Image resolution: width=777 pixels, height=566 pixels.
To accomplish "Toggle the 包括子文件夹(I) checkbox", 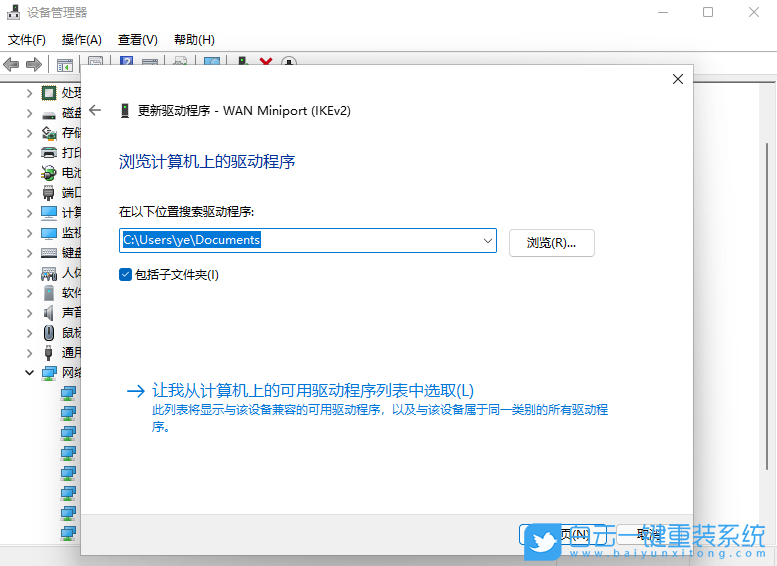I will [x=125, y=275].
